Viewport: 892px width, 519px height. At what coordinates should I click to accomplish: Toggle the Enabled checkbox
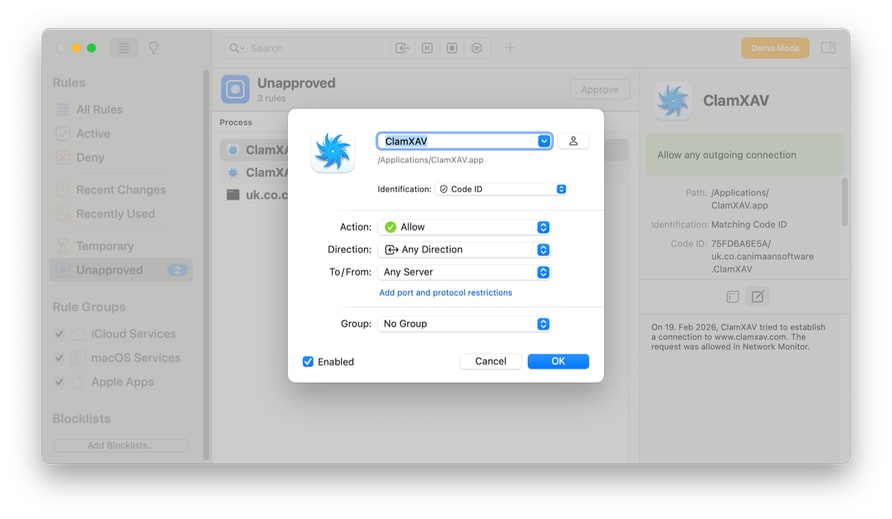(x=308, y=361)
